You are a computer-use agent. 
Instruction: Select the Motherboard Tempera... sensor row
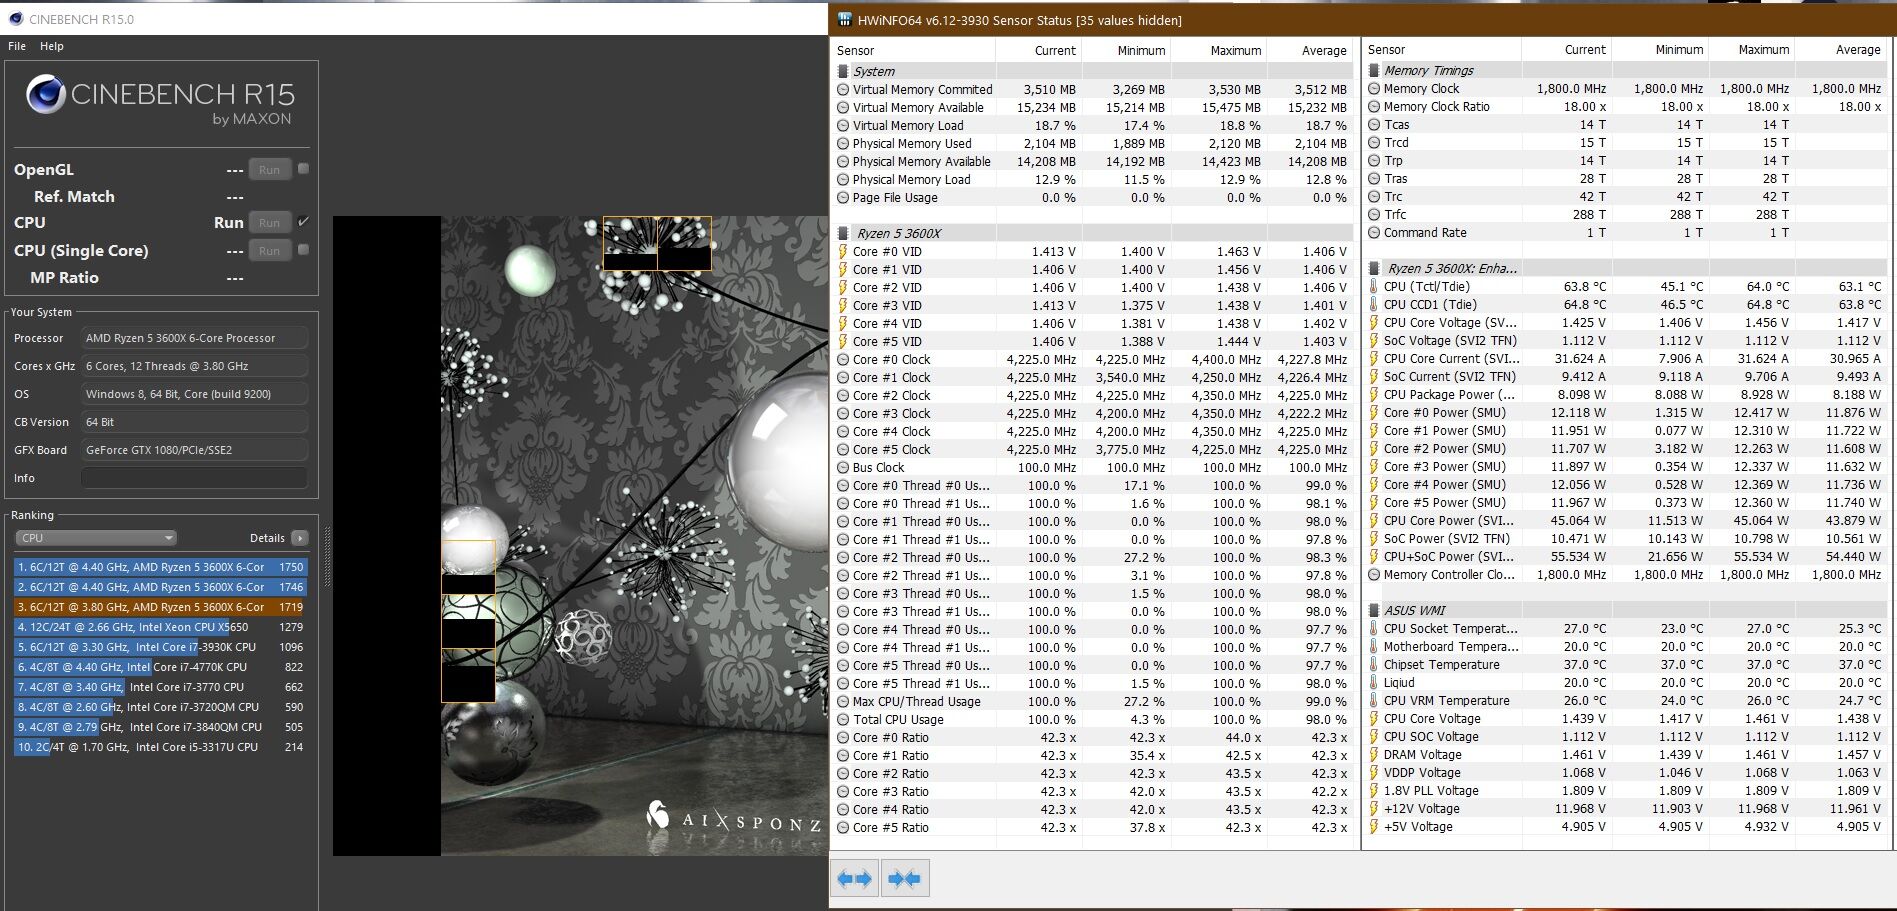1626,647
